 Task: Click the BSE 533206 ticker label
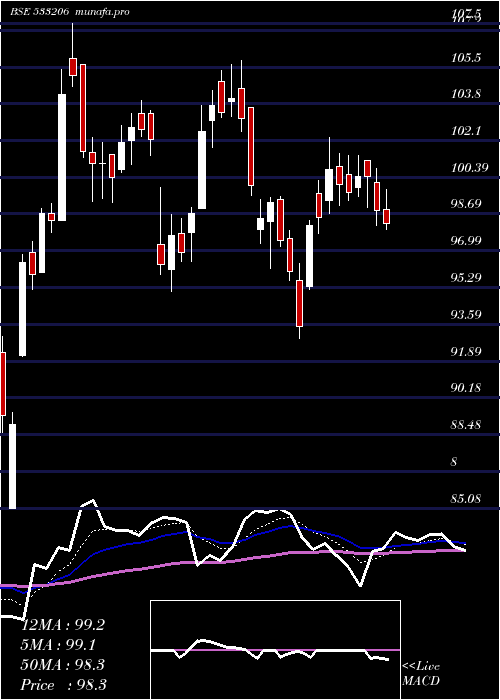(39, 12)
